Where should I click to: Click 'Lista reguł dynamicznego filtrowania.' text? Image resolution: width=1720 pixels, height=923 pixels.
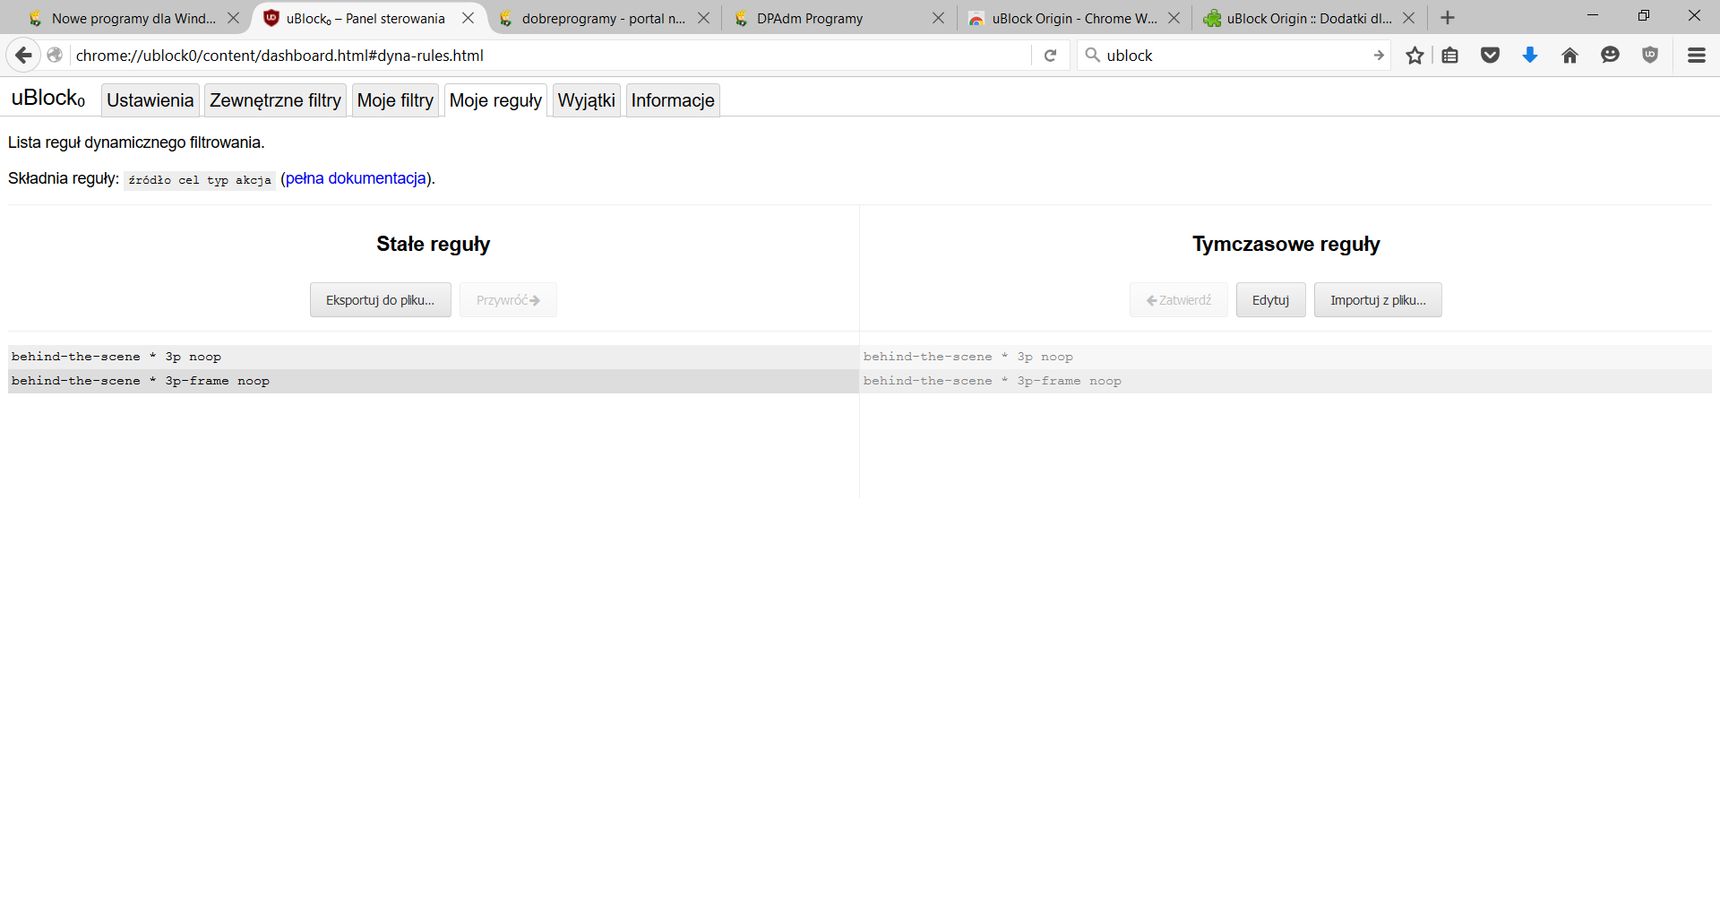point(136,142)
